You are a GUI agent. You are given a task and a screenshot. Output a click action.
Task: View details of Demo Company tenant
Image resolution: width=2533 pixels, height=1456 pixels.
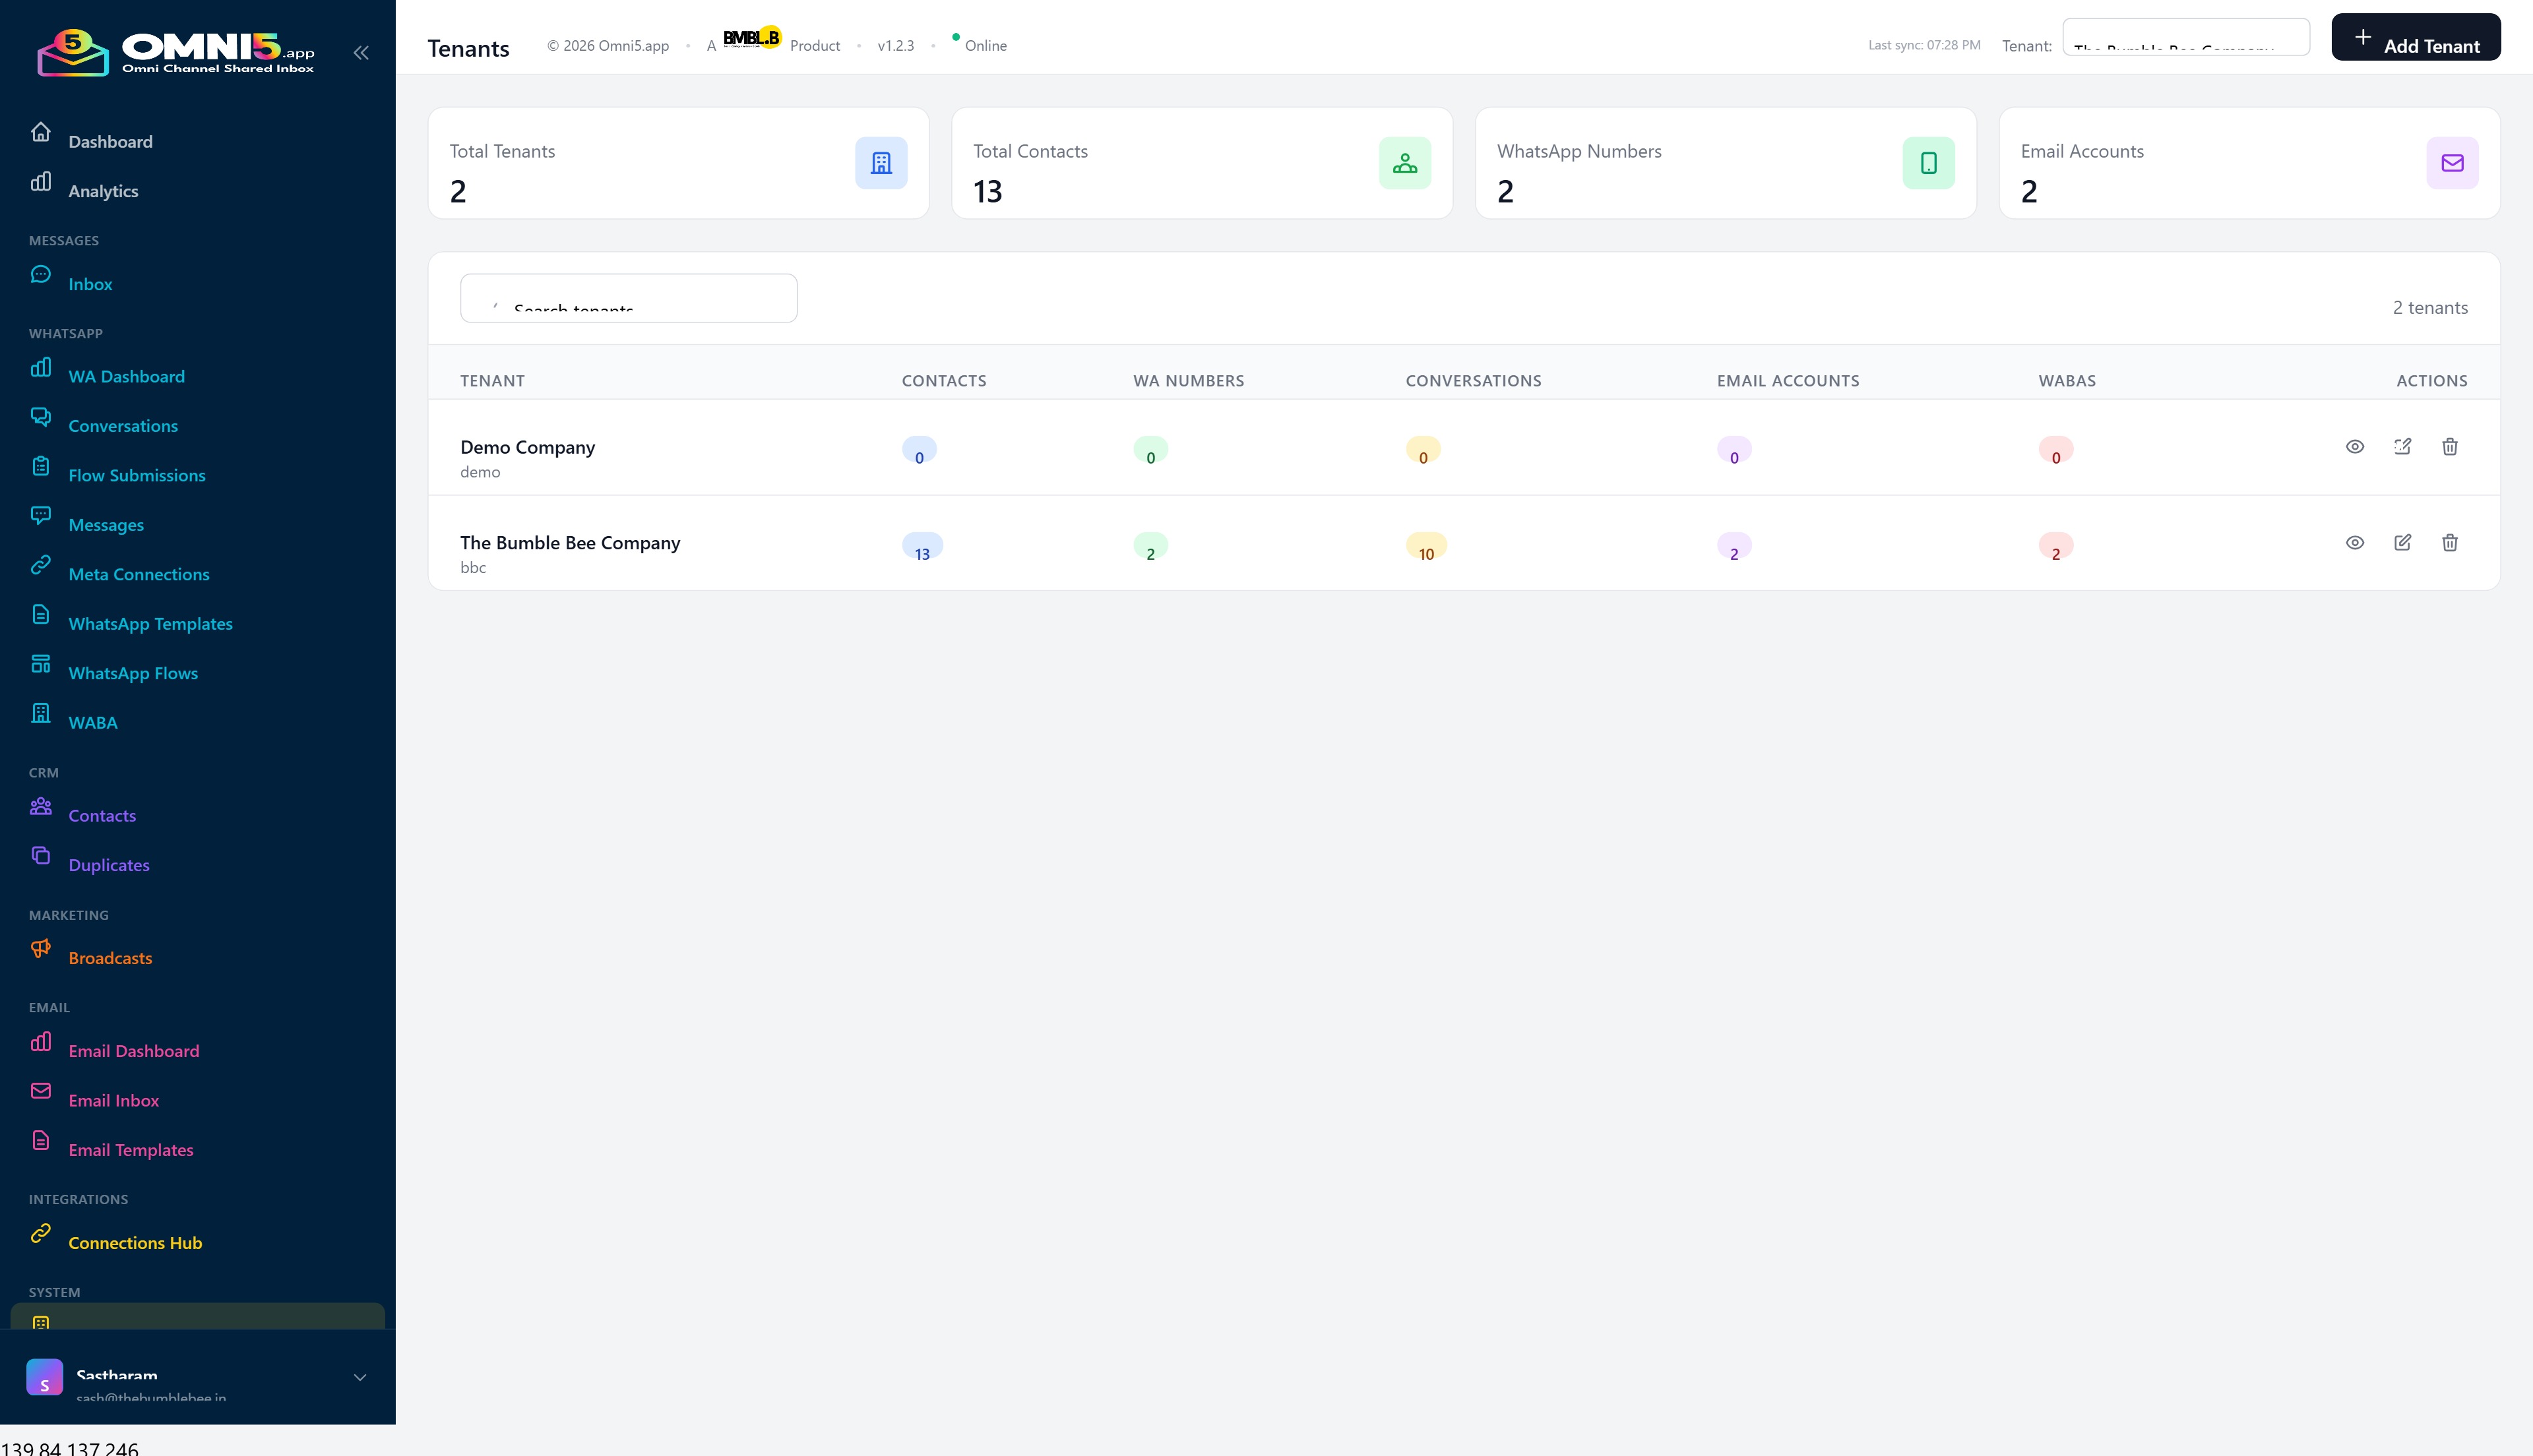pyautogui.click(x=2356, y=447)
